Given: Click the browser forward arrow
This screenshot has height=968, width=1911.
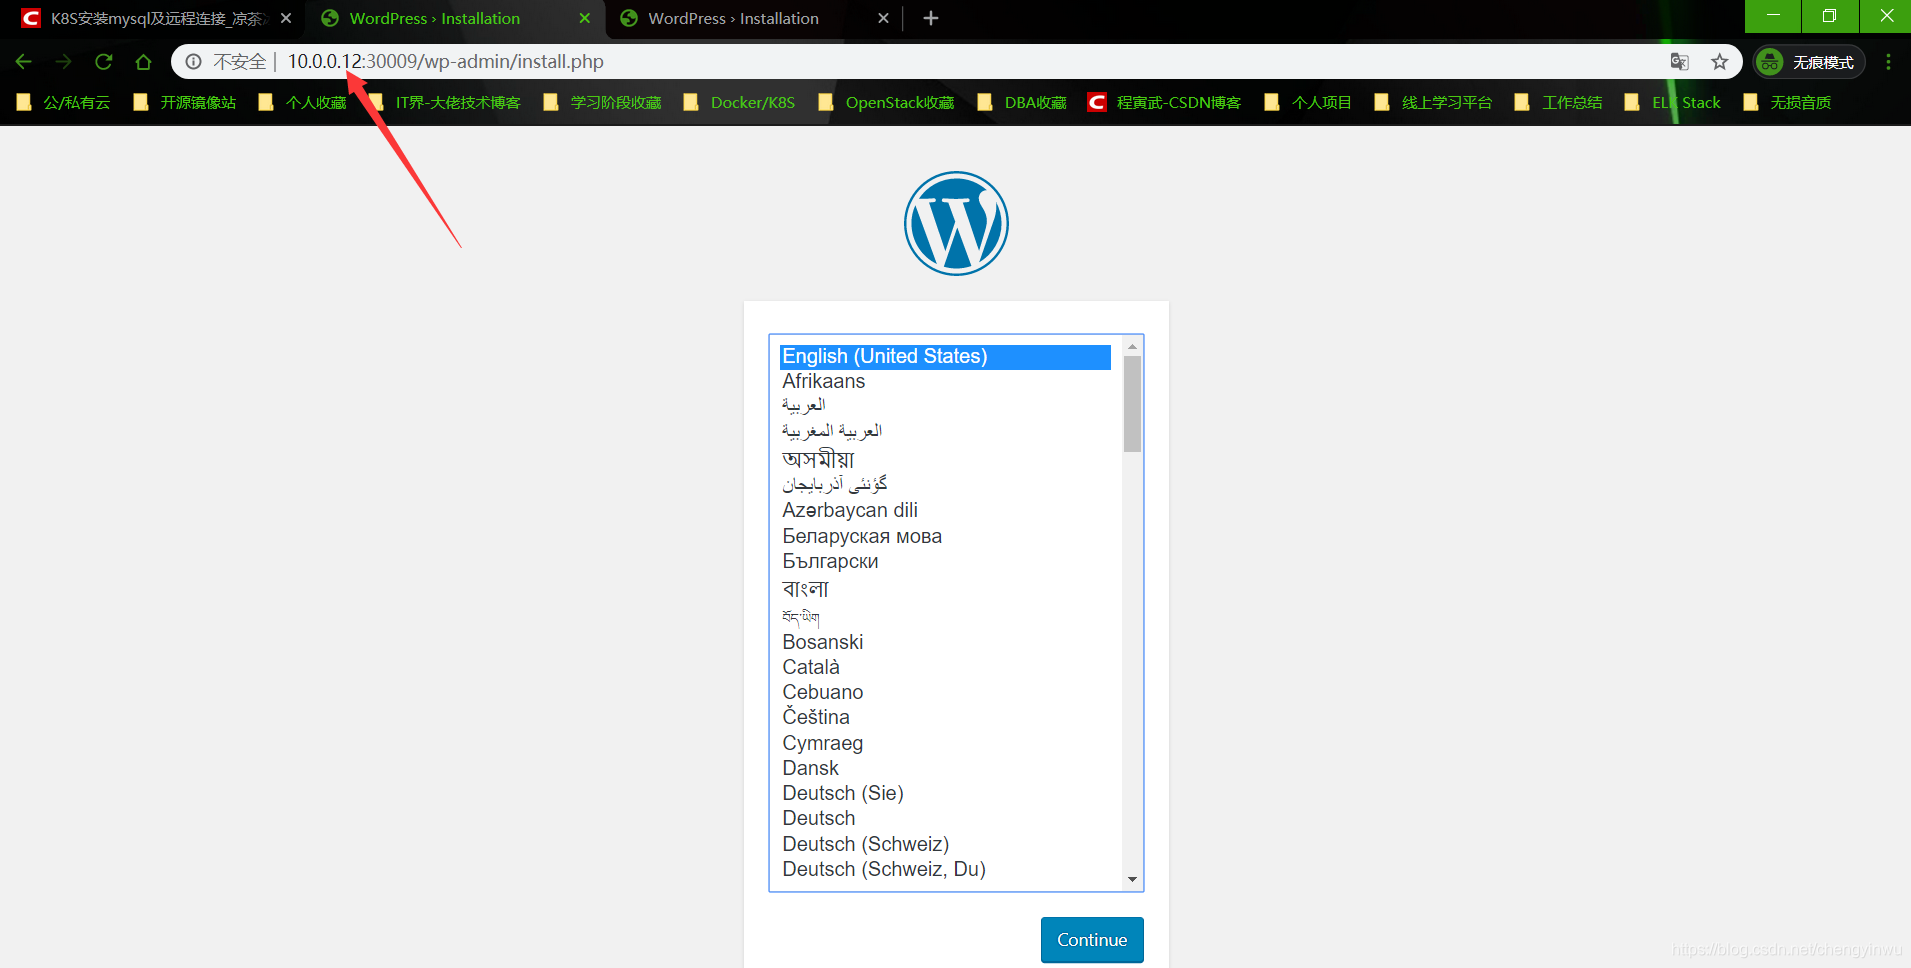Looking at the screenshot, I should pos(64,62).
